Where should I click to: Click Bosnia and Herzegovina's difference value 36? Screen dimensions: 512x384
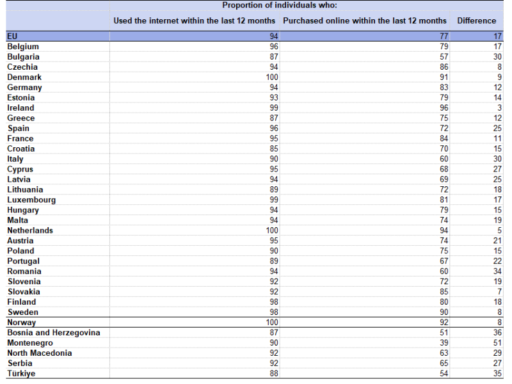click(x=497, y=333)
